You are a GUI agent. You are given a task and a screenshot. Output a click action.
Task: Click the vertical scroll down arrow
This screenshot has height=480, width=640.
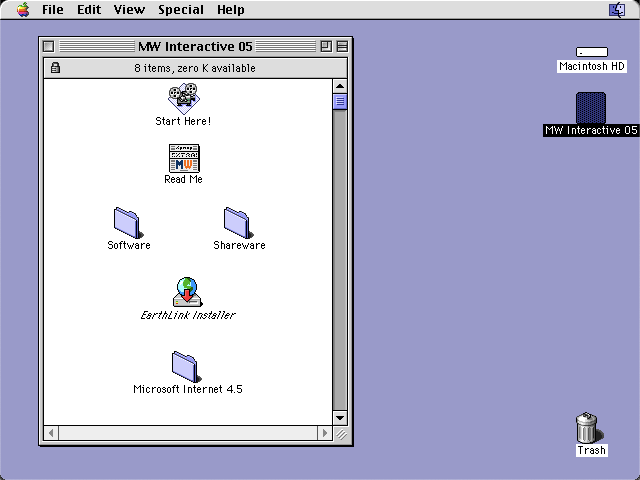[340, 418]
